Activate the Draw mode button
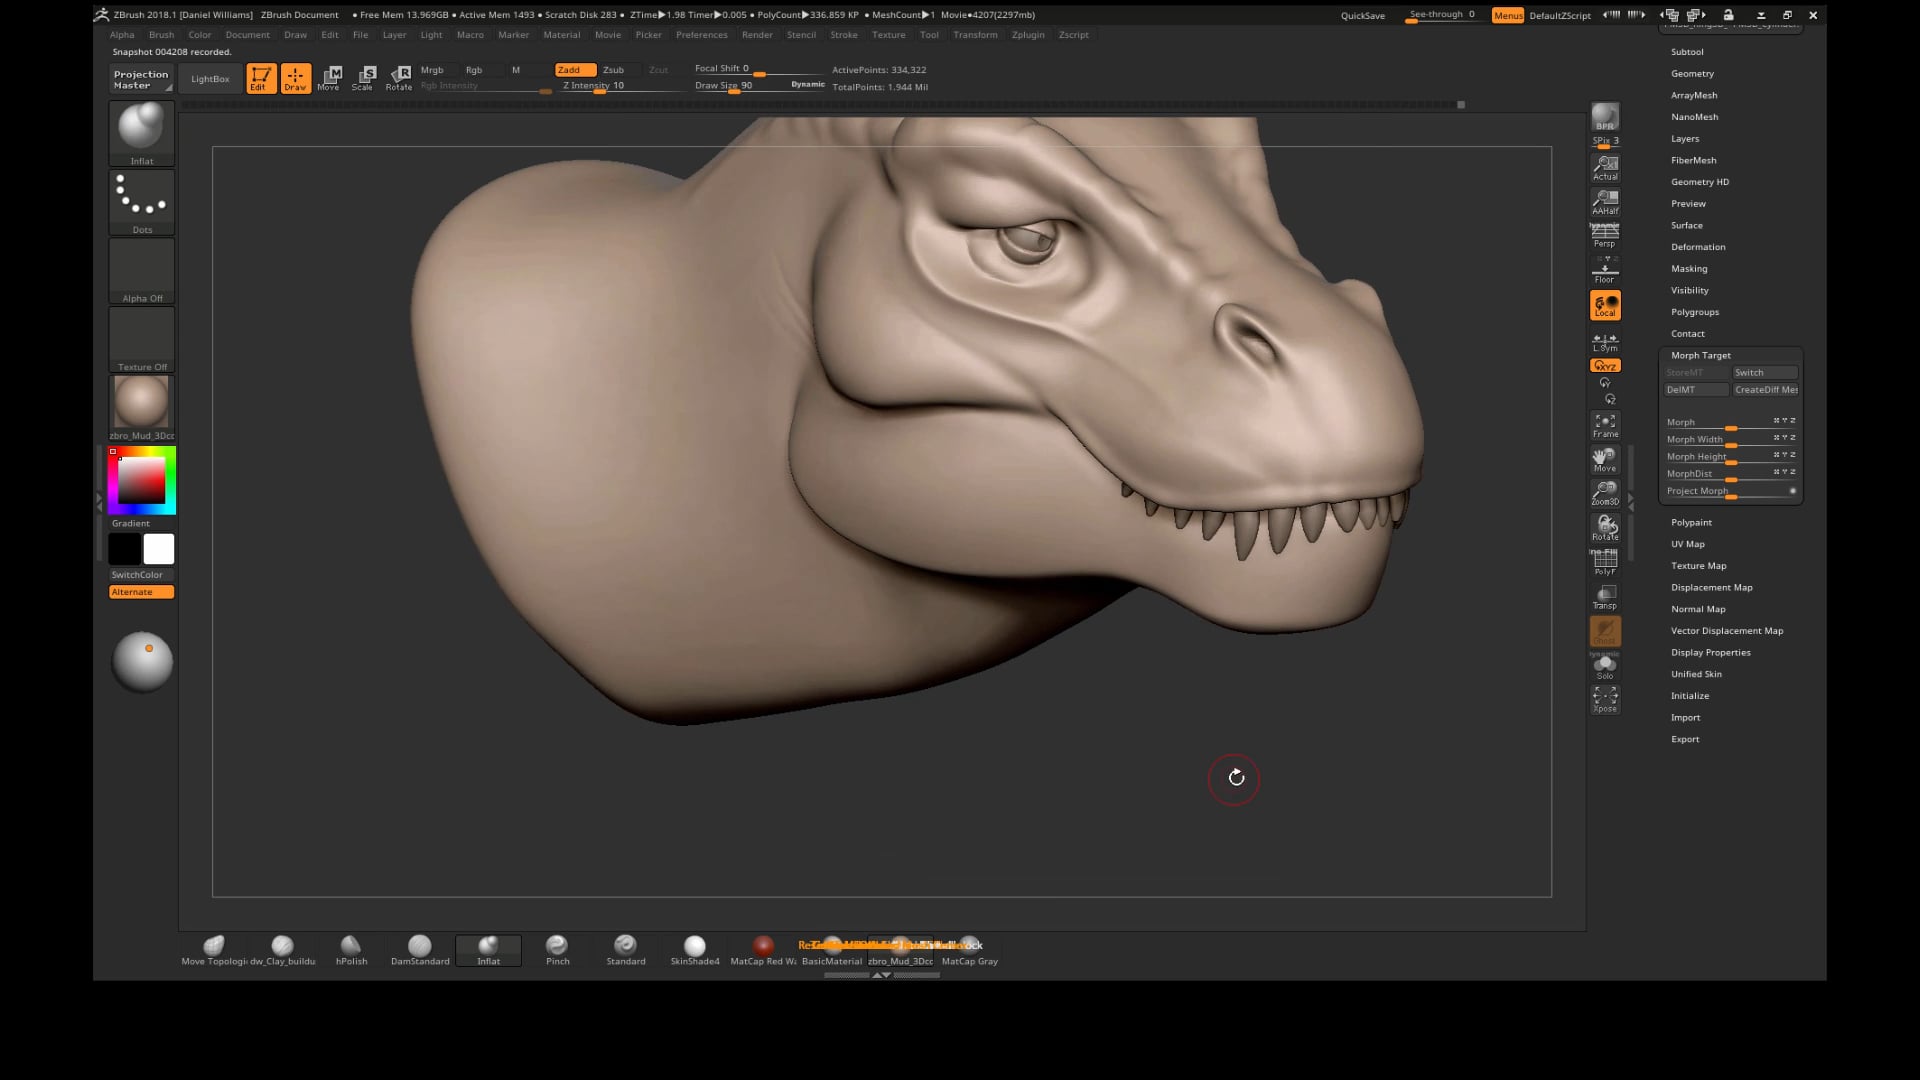 point(295,78)
